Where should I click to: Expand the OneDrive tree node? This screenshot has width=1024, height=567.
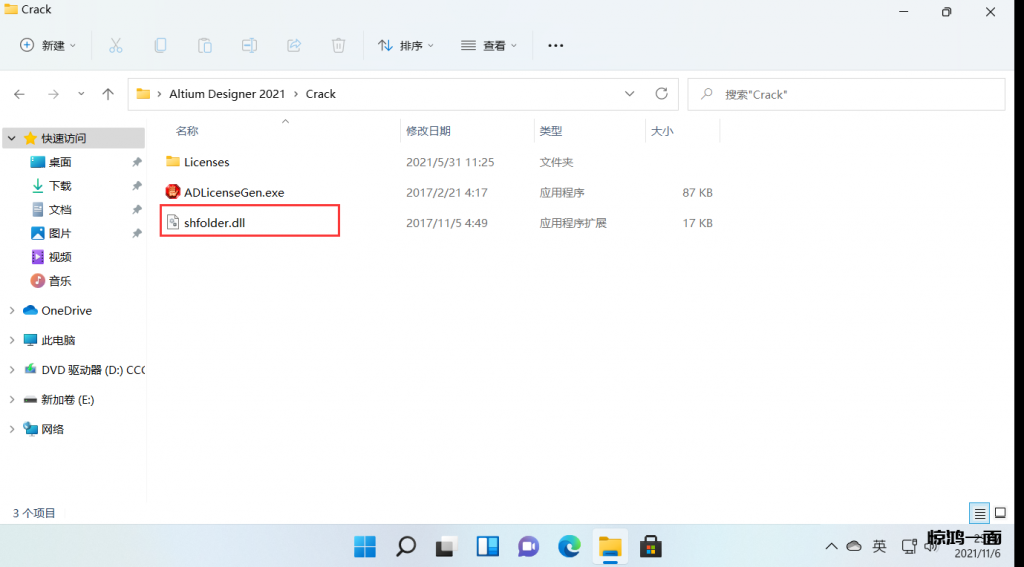(12, 311)
